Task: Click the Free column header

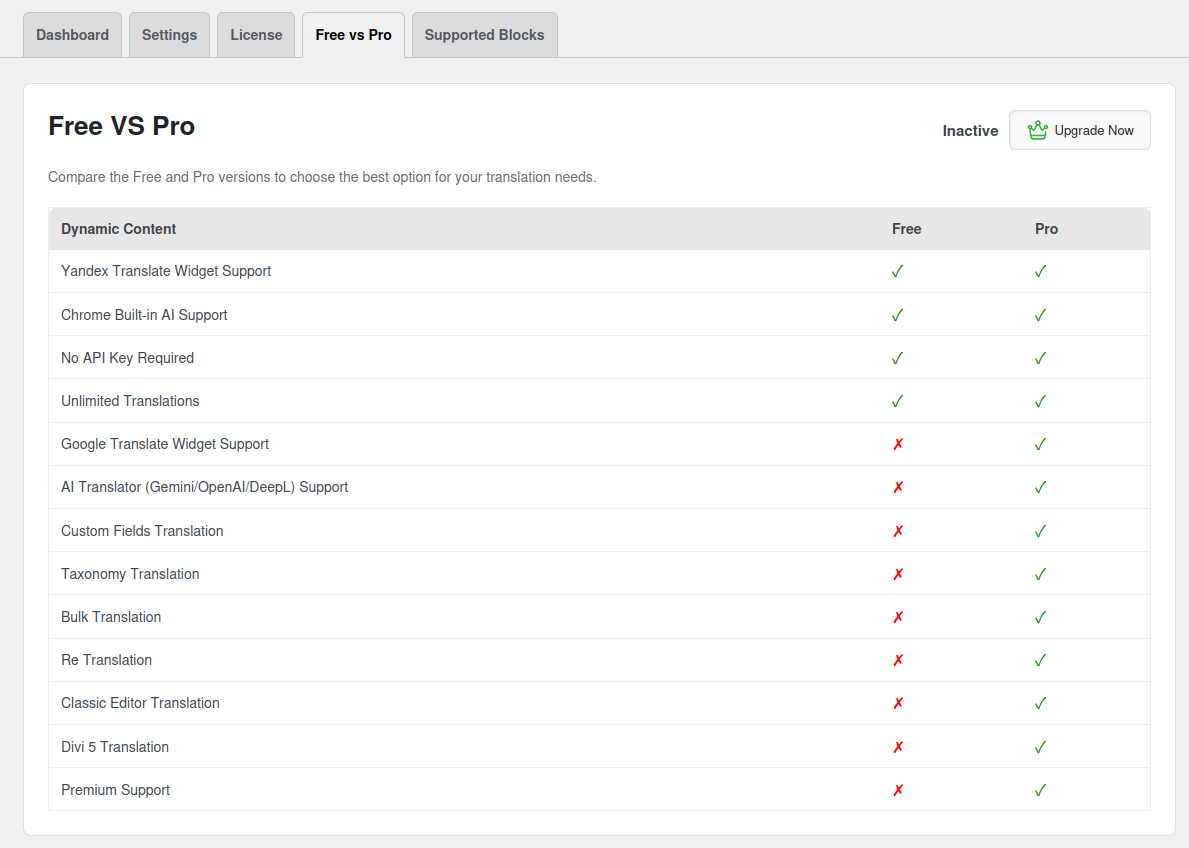Action: coord(906,229)
